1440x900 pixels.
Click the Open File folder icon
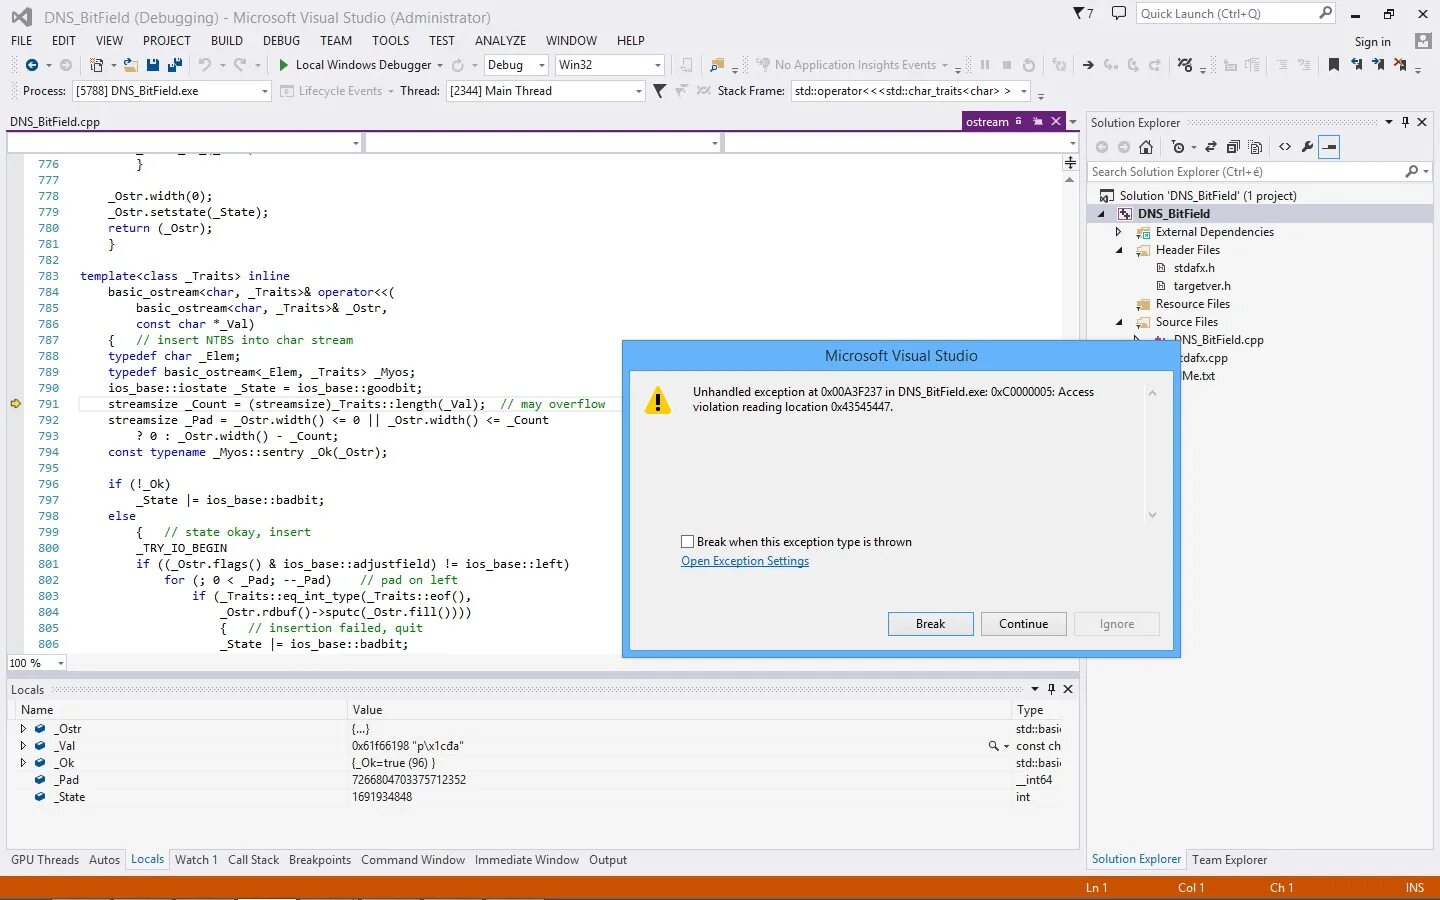pyautogui.click(x=130, y=65)
